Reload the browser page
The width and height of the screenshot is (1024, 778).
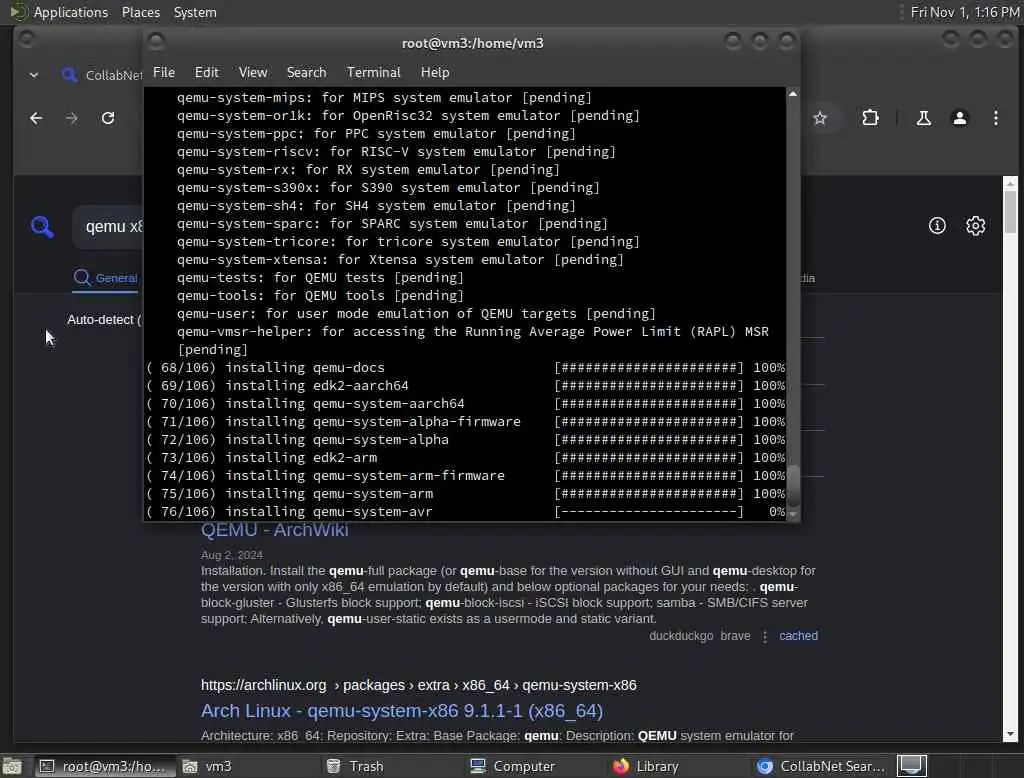[108, 118]
